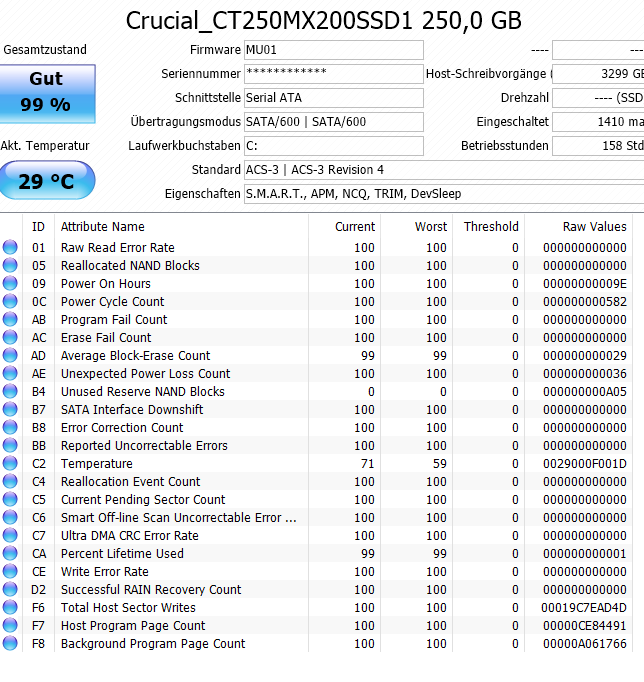The image size is (644, 682).
Task: Select the Raw Read Error Rate attribute name
Action: [117, 247]
